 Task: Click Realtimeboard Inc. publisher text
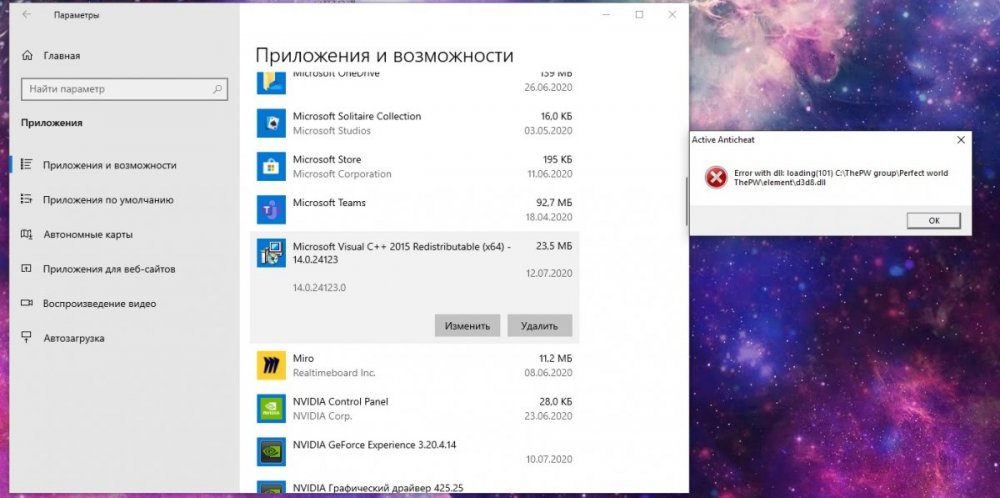[334, 373]
